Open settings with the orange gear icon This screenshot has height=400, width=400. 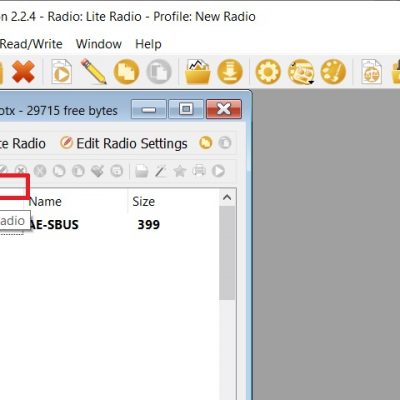coord(268,72)
